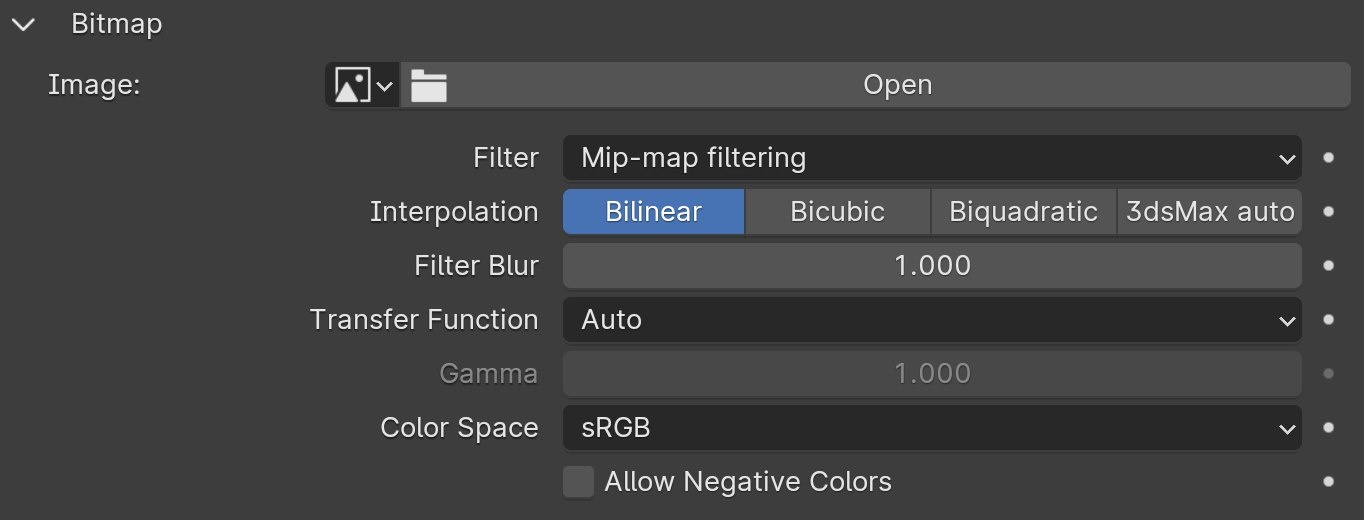Click animate dot next to Color Space

tap(1328, 428)
